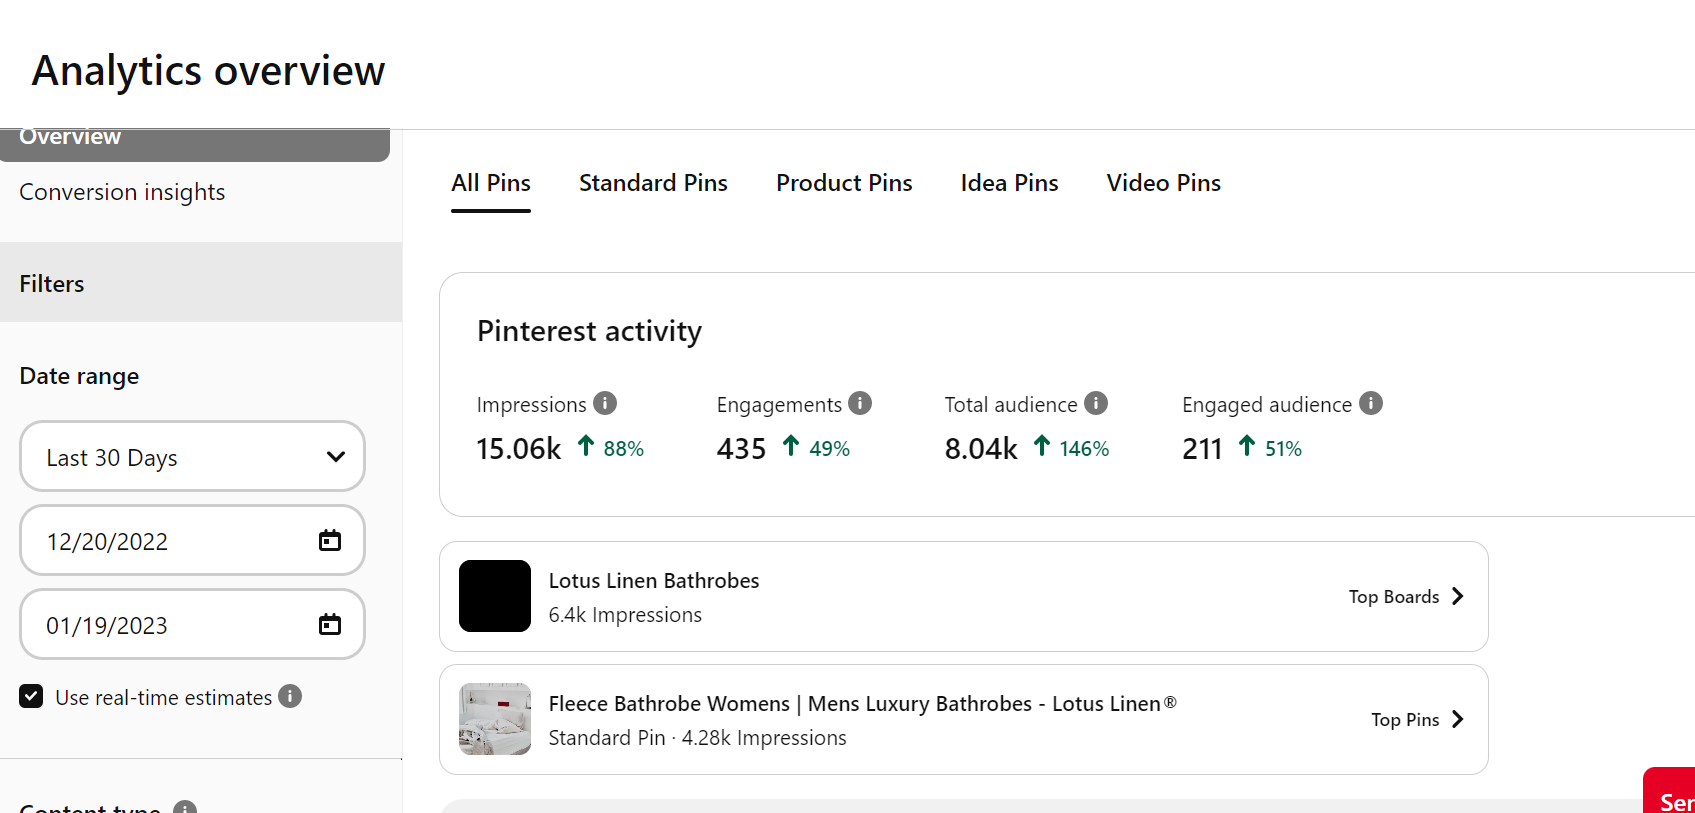
Task: Switch to the Video Pins tab
Action: point(1163,183)
